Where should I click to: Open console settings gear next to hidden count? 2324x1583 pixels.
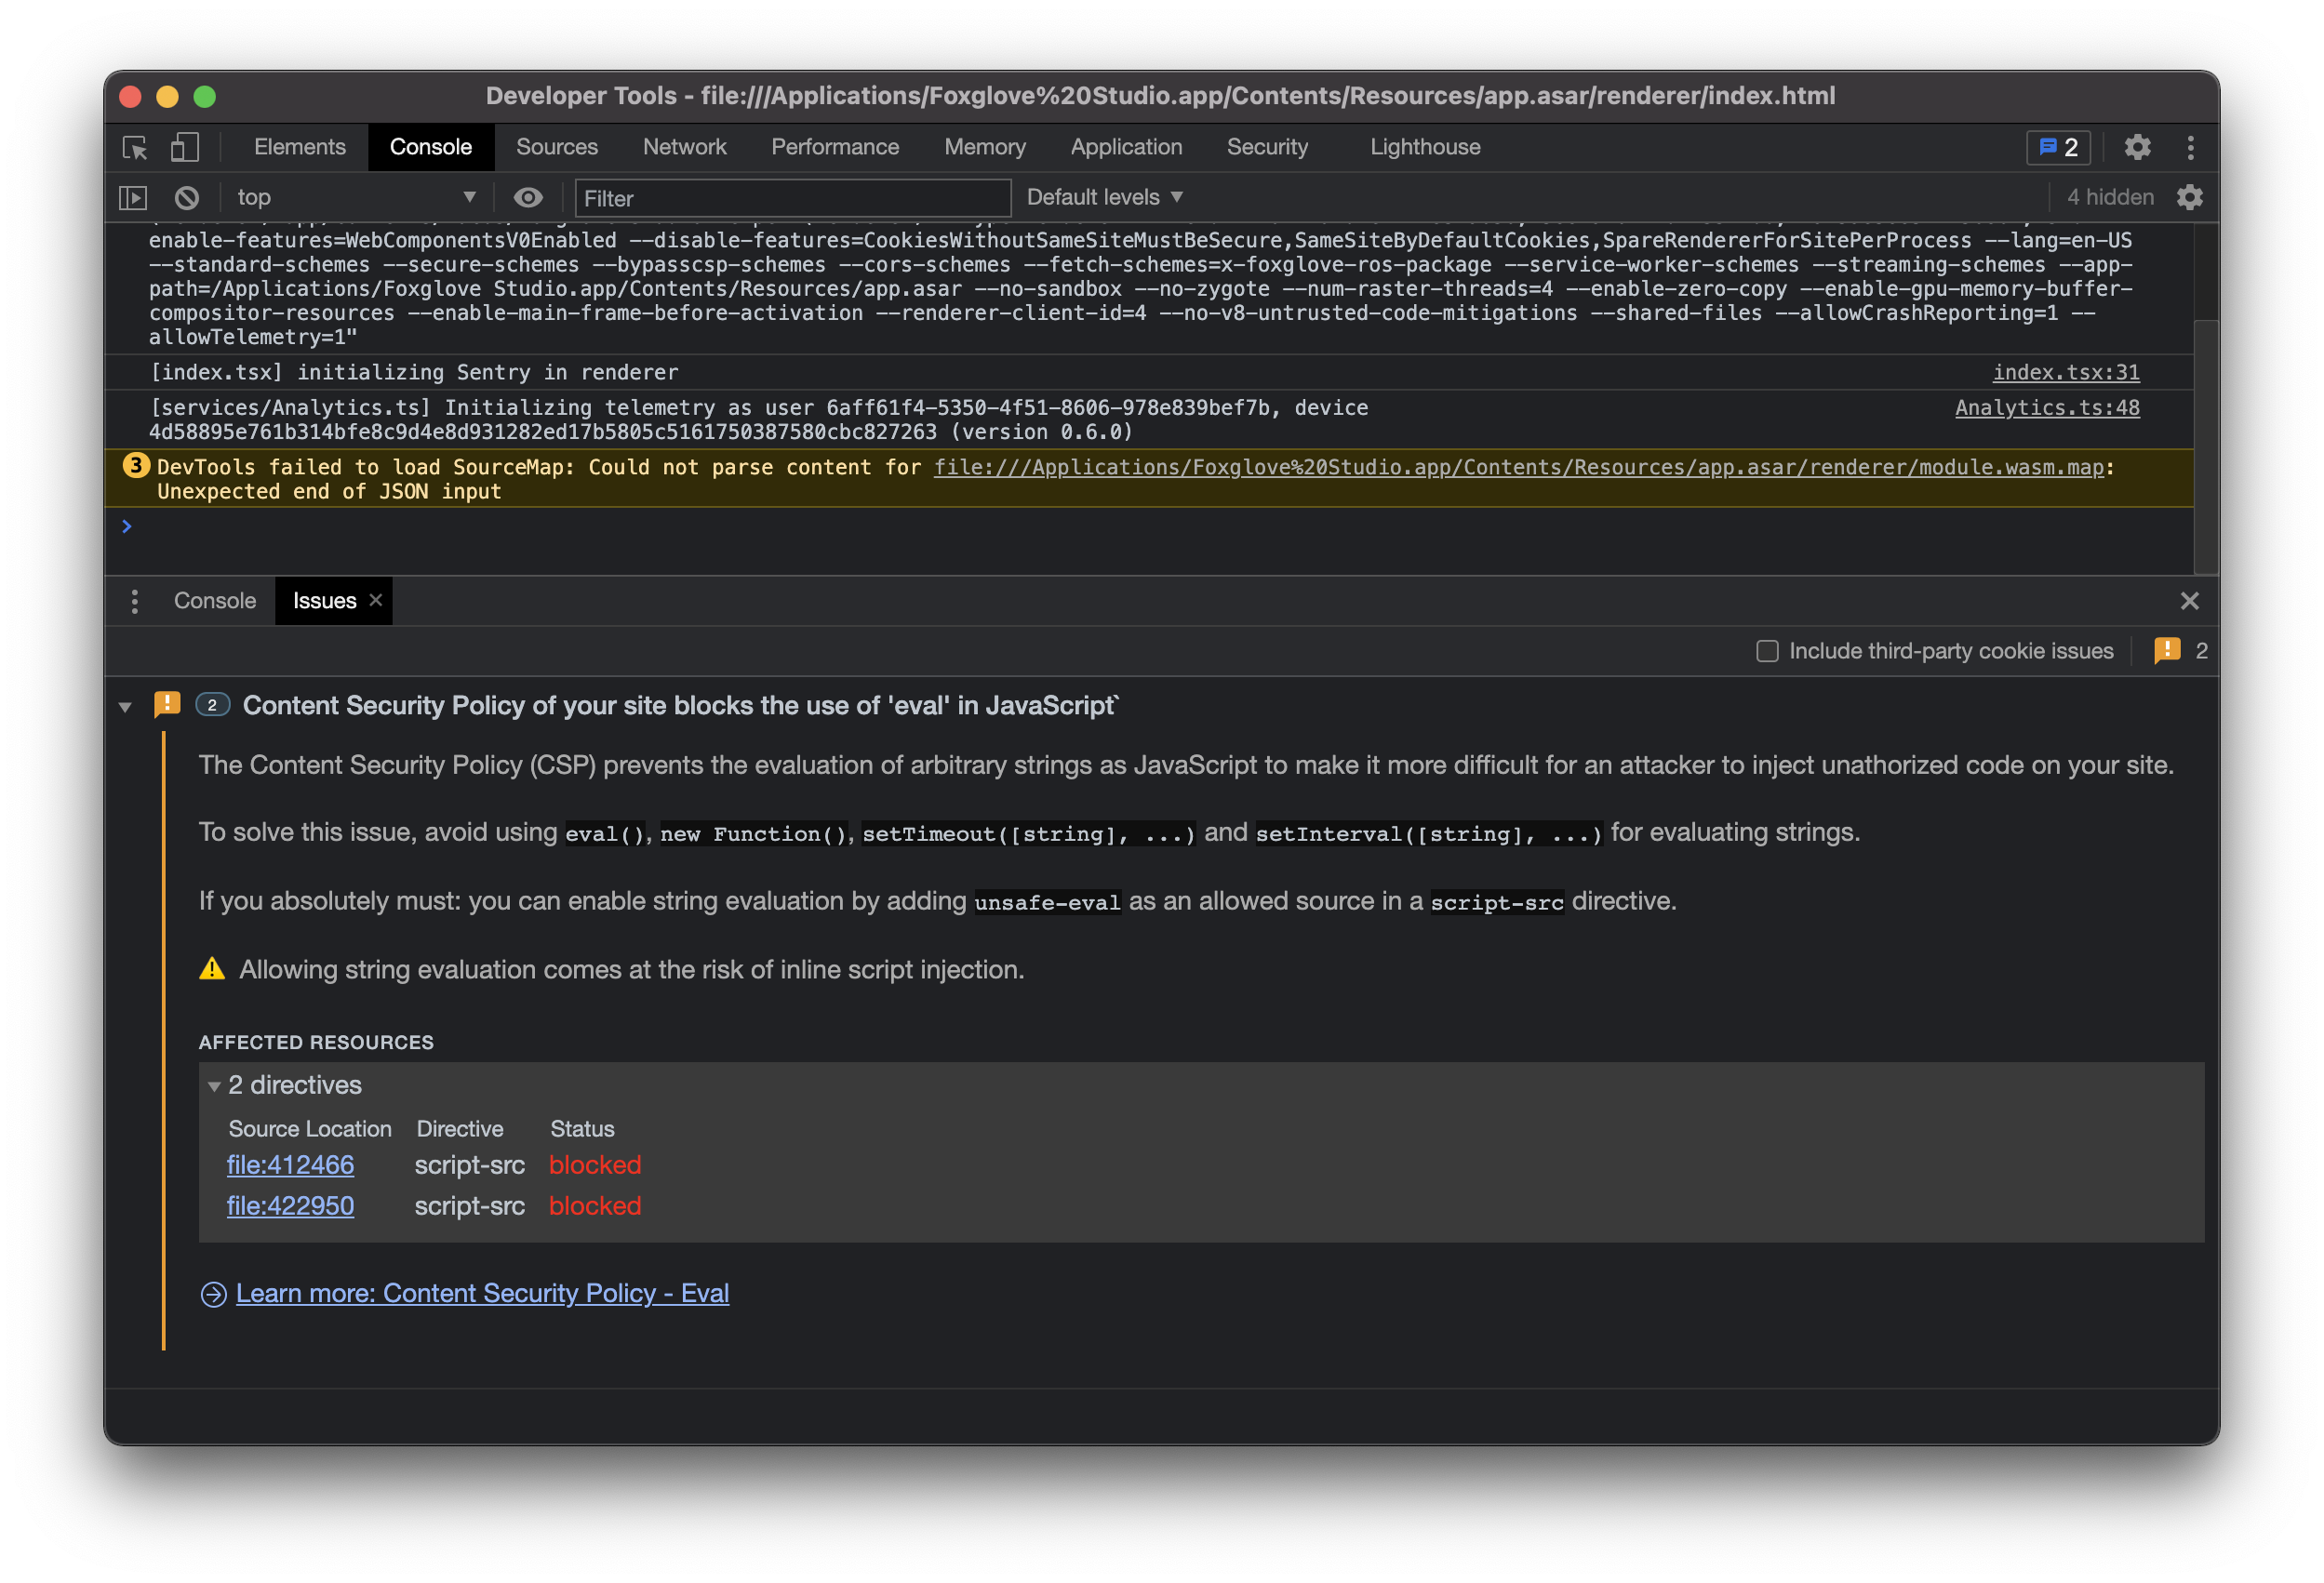point(2190,197)
